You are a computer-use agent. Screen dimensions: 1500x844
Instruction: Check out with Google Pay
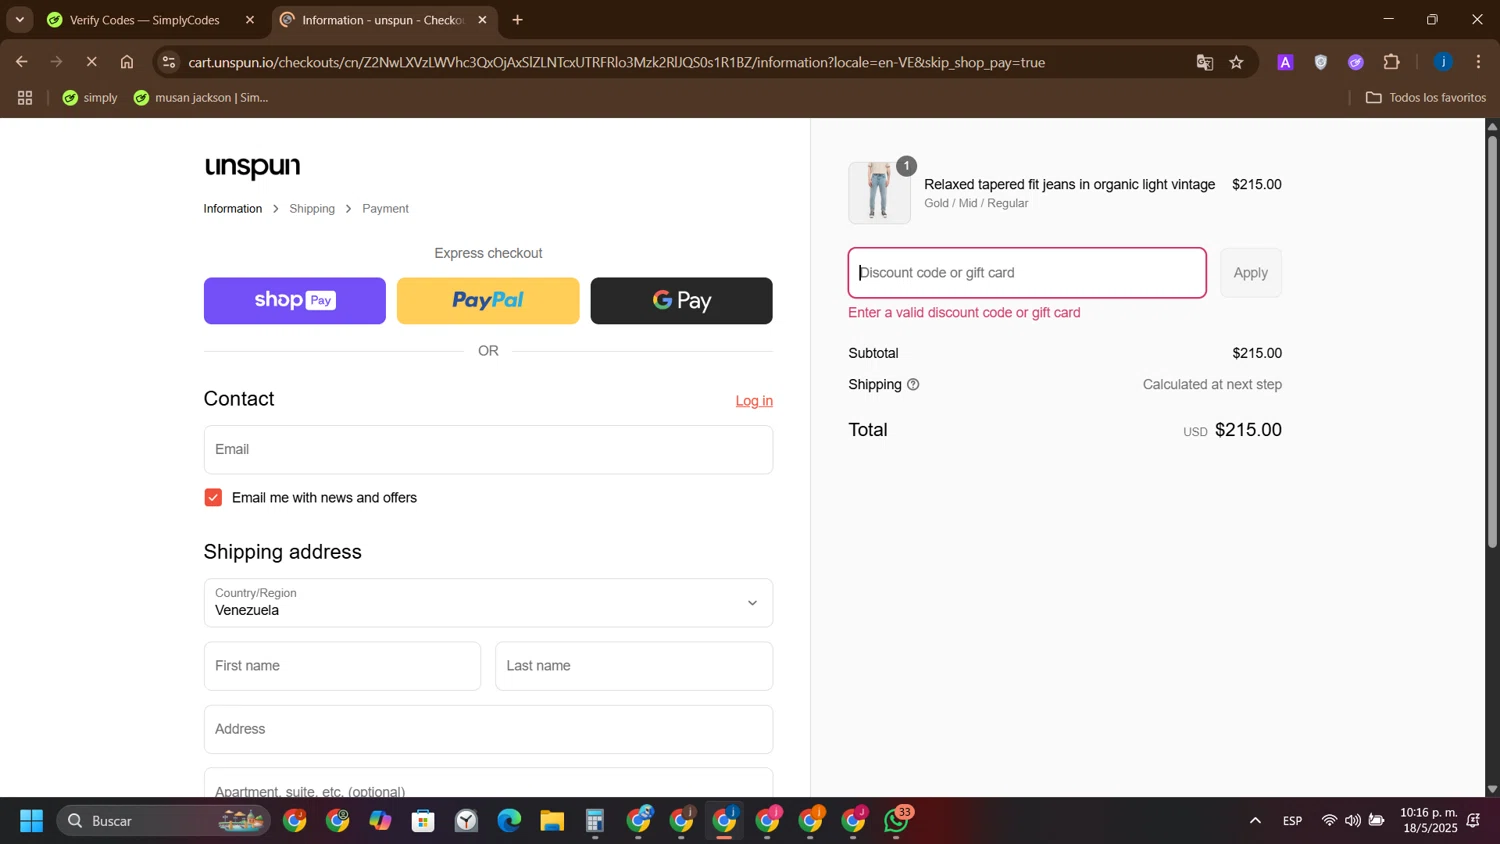(x=681, y=301)
